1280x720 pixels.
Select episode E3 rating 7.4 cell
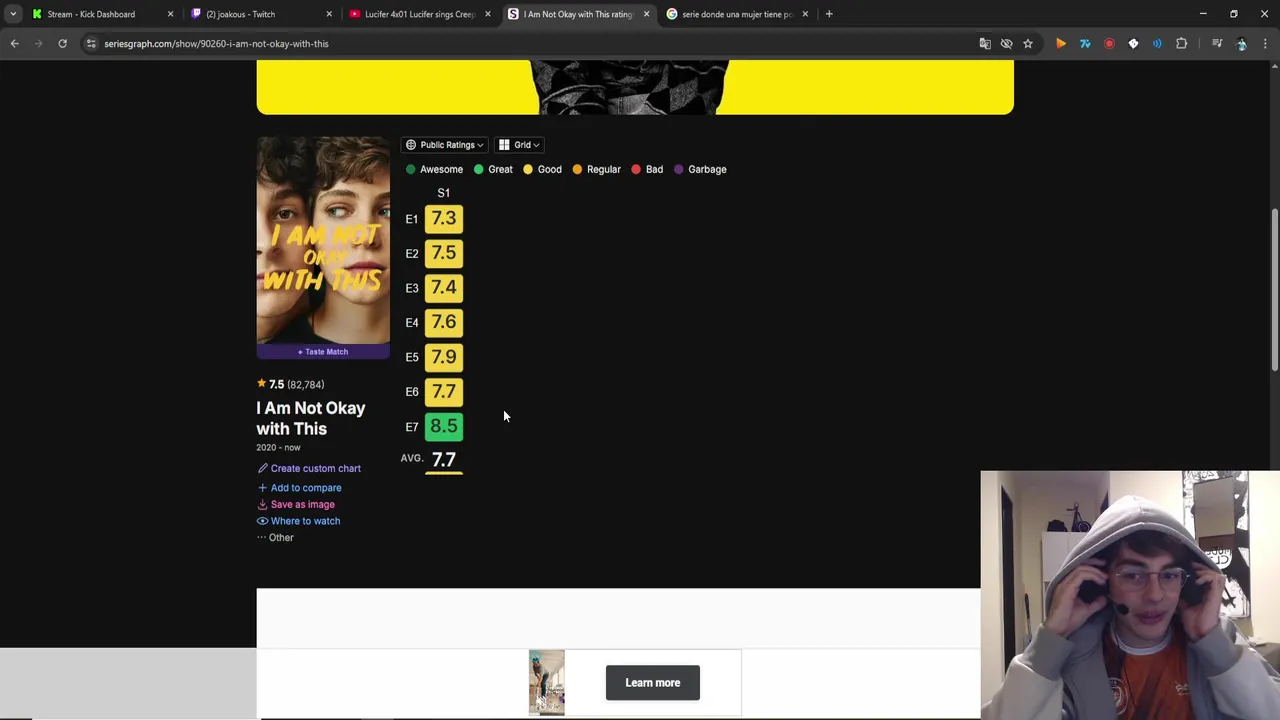coord(443,288)
